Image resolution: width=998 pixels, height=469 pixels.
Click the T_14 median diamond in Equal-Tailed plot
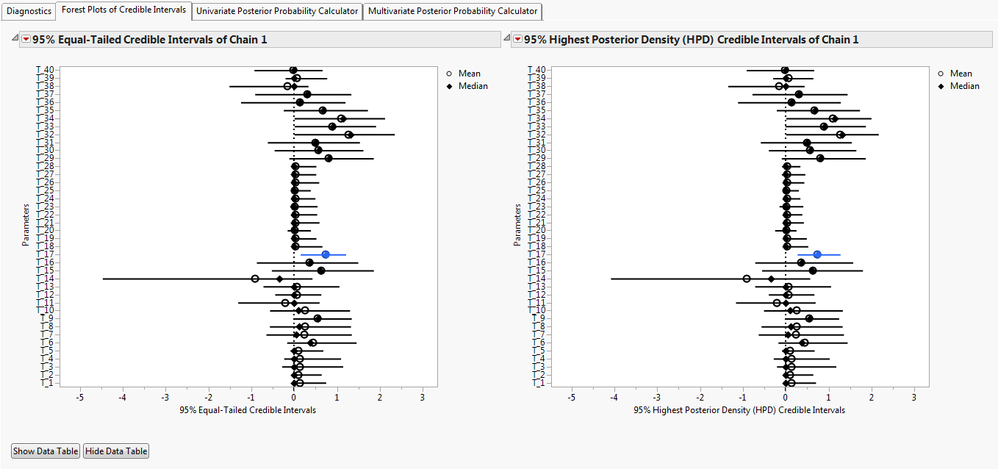coord(279,279)
